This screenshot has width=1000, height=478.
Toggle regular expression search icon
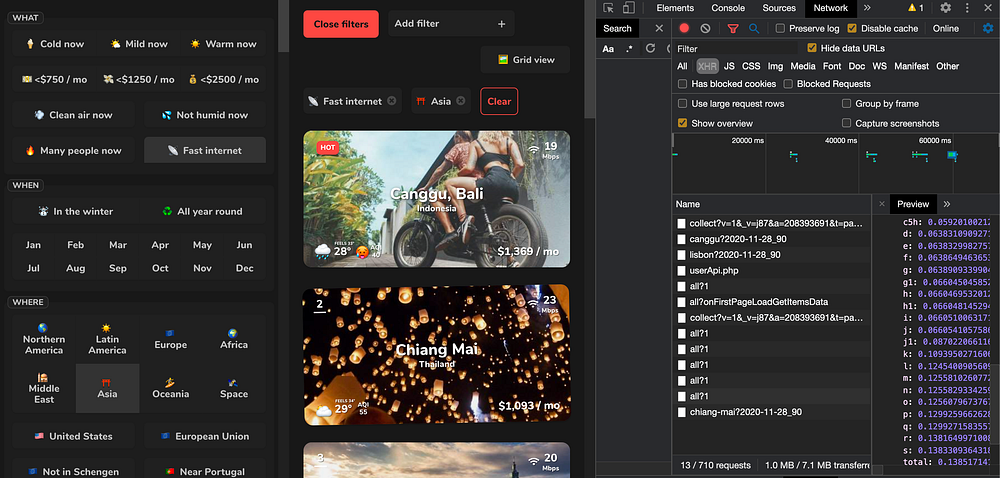[629, 48]
